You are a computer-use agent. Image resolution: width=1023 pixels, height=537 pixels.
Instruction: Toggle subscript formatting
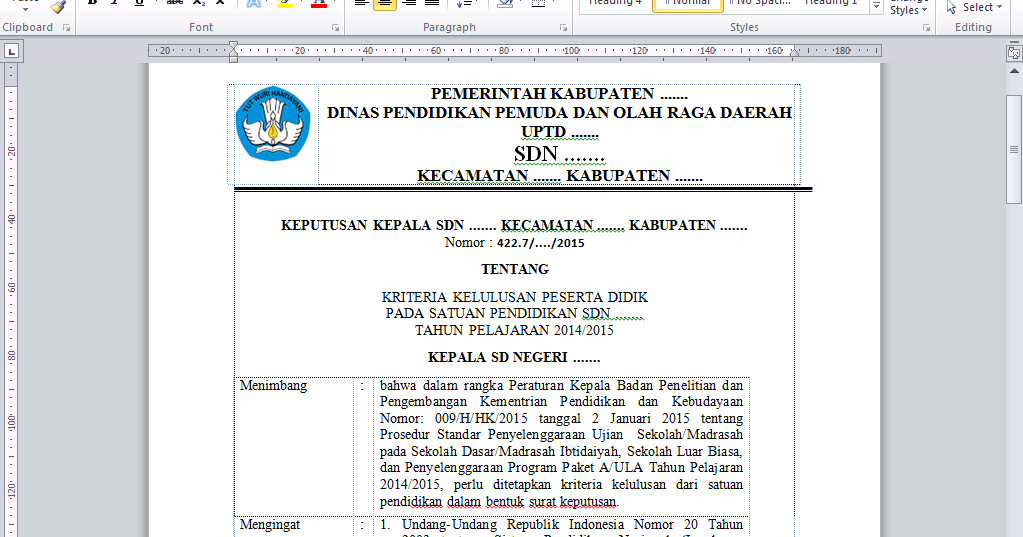198,3
